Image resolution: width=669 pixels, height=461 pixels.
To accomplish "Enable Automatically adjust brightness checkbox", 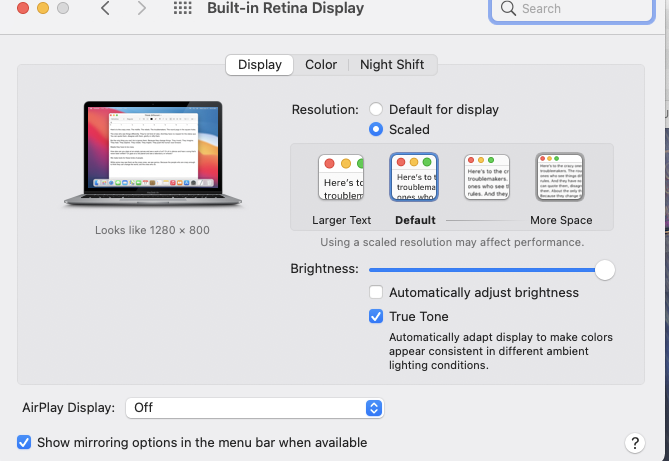I will click(376, 292).
